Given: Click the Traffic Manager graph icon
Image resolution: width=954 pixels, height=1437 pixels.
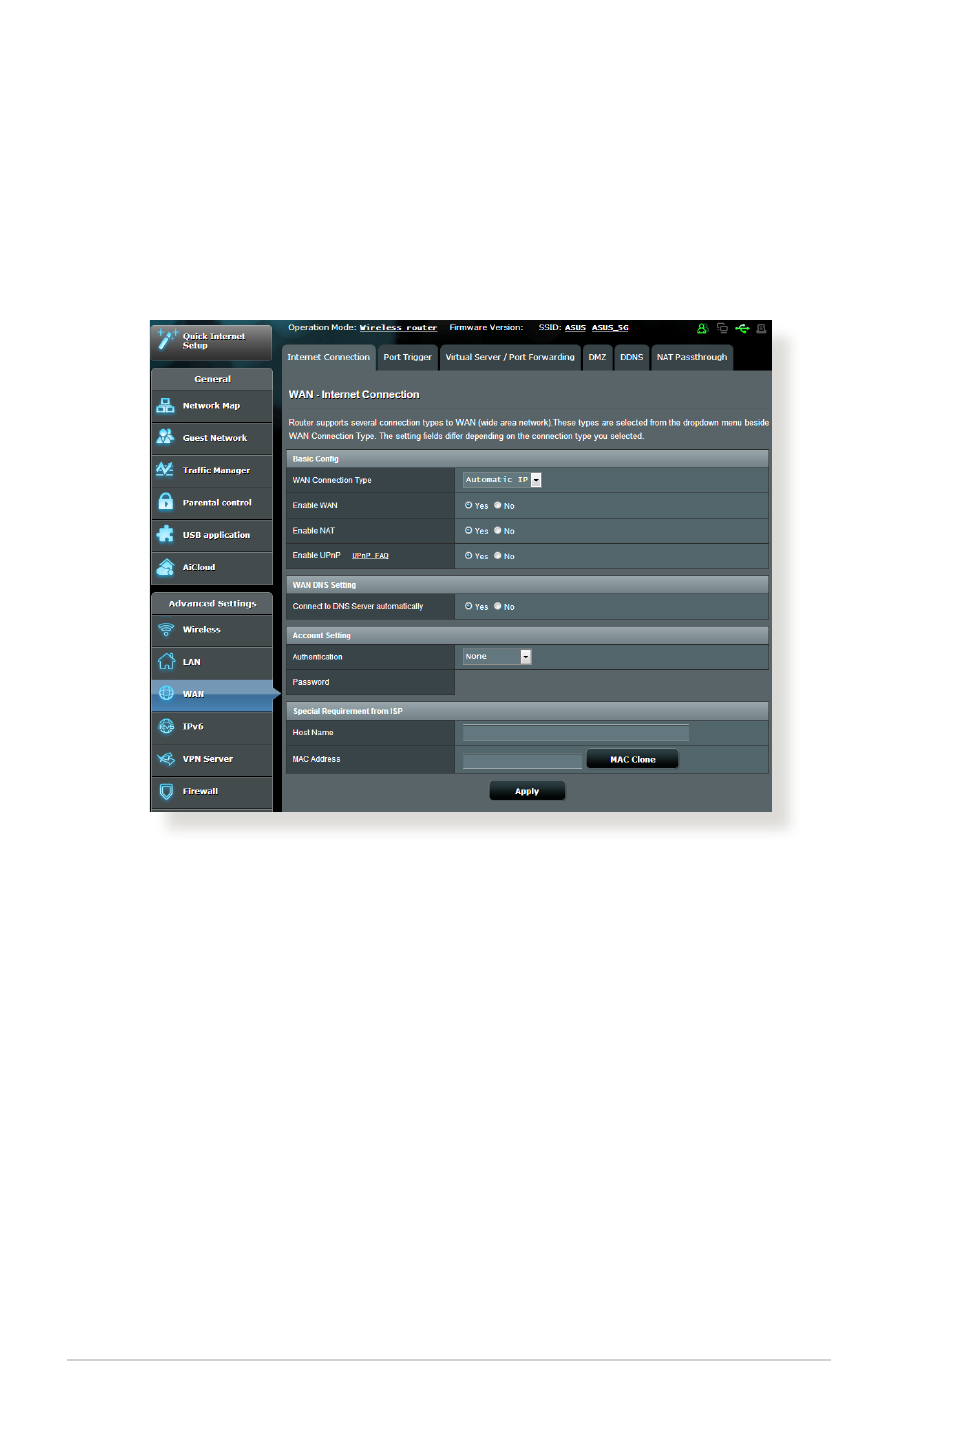Looking at the screenshot, I should [x=166, y=469].
